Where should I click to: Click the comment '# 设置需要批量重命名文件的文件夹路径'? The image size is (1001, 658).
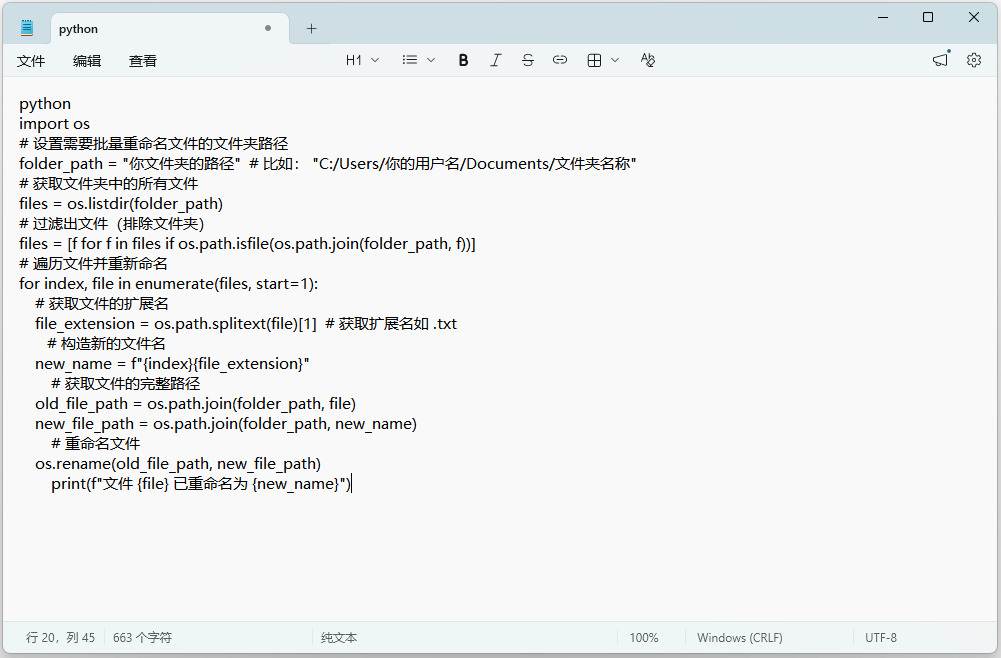coord(153,144)
